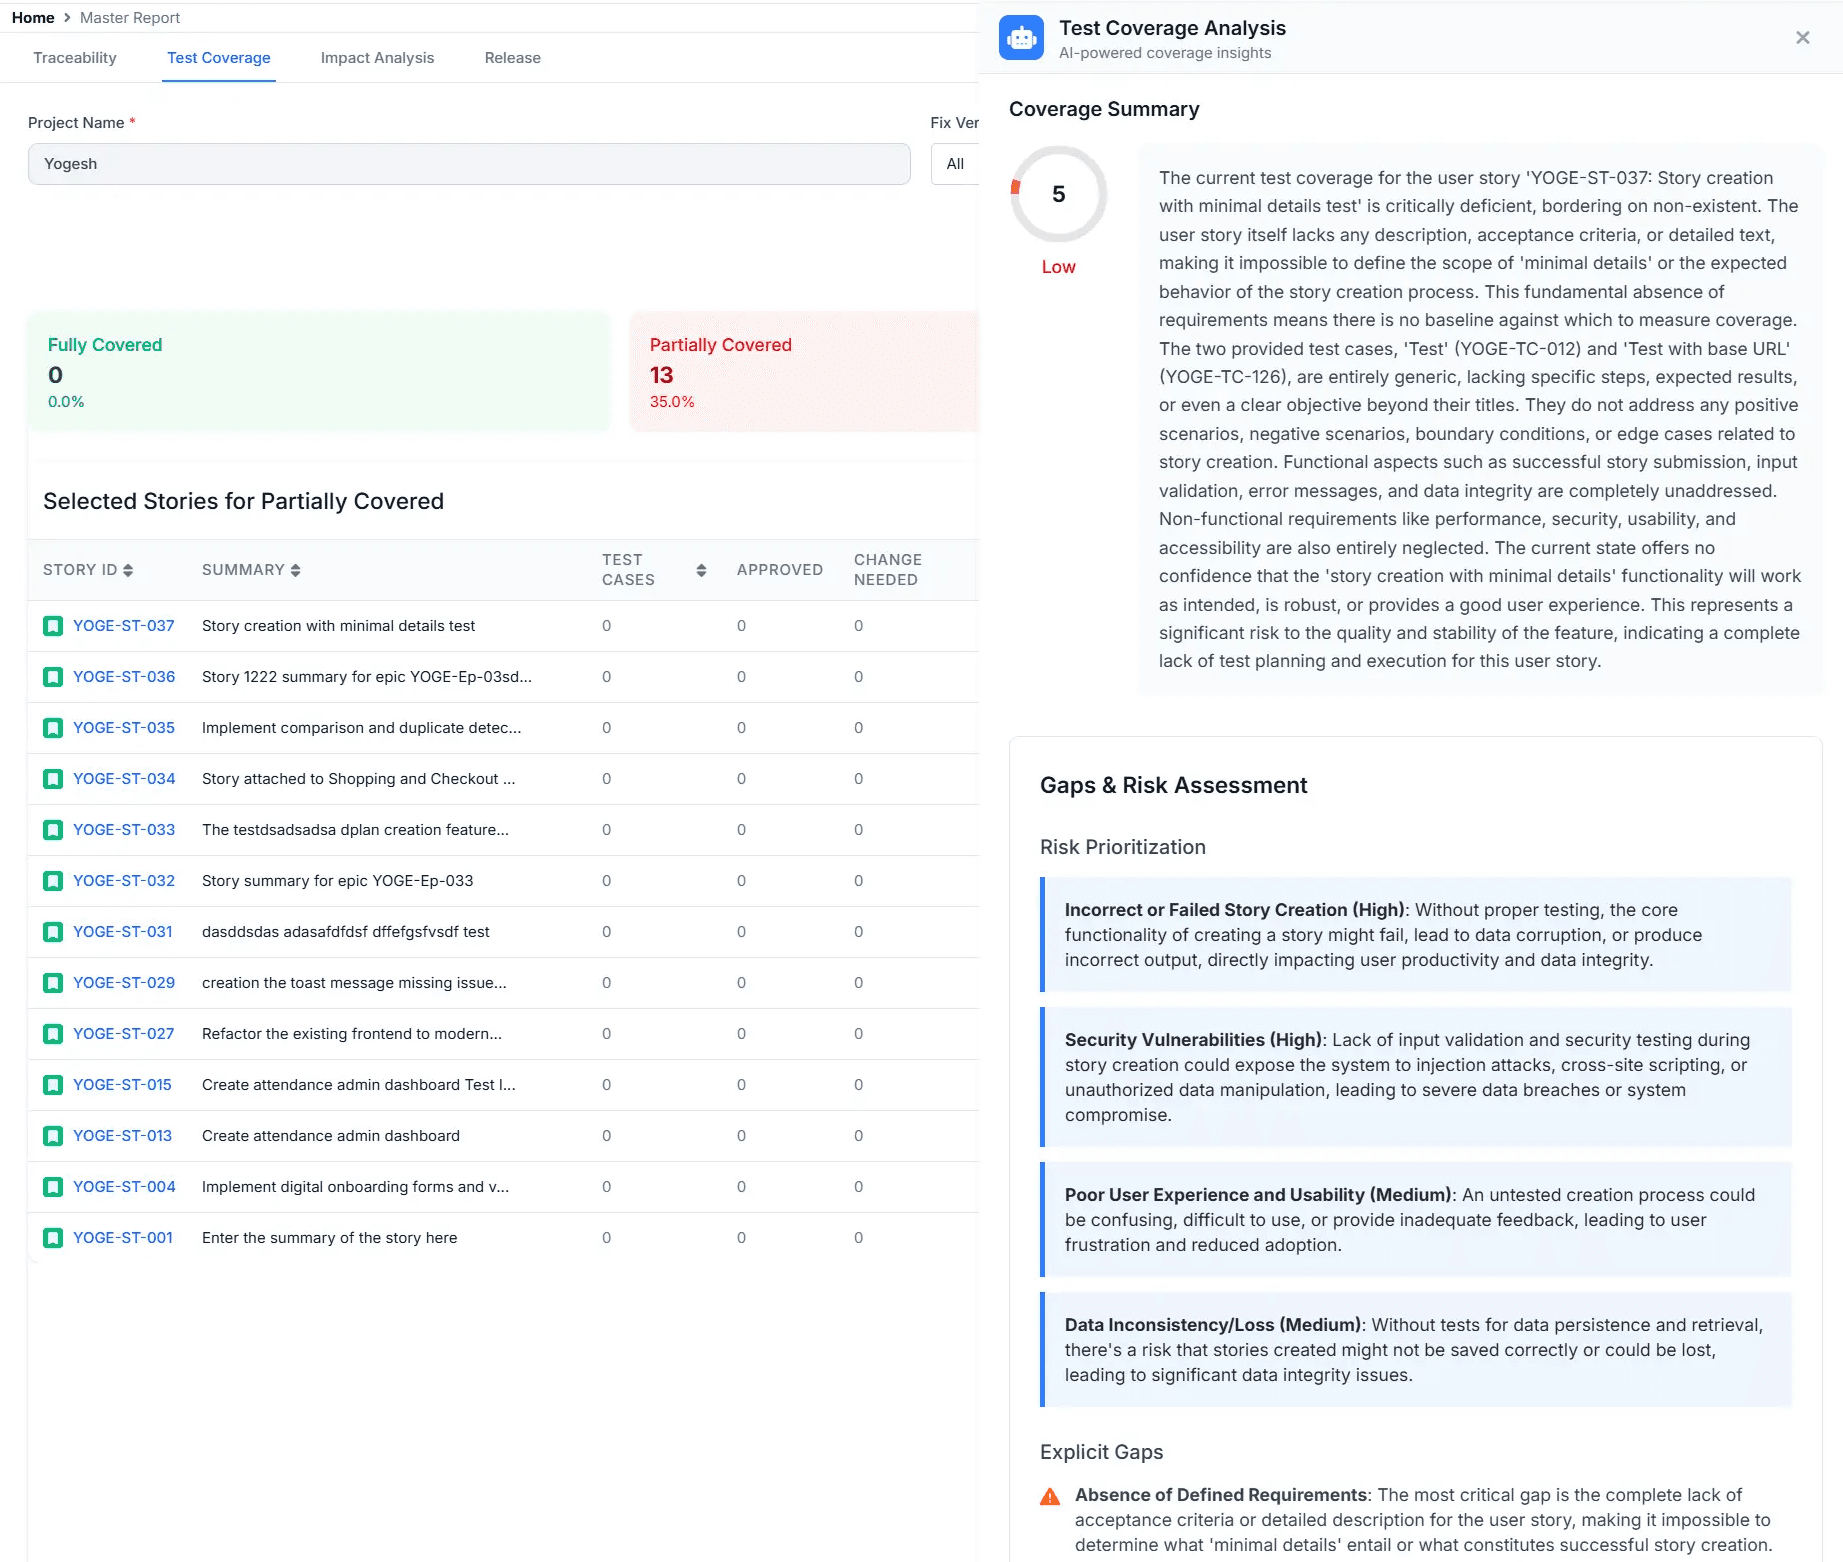Viewport: 1843px width, 1562px height.
Task: Switch to the Traceability tab
Action: [75, 58]
